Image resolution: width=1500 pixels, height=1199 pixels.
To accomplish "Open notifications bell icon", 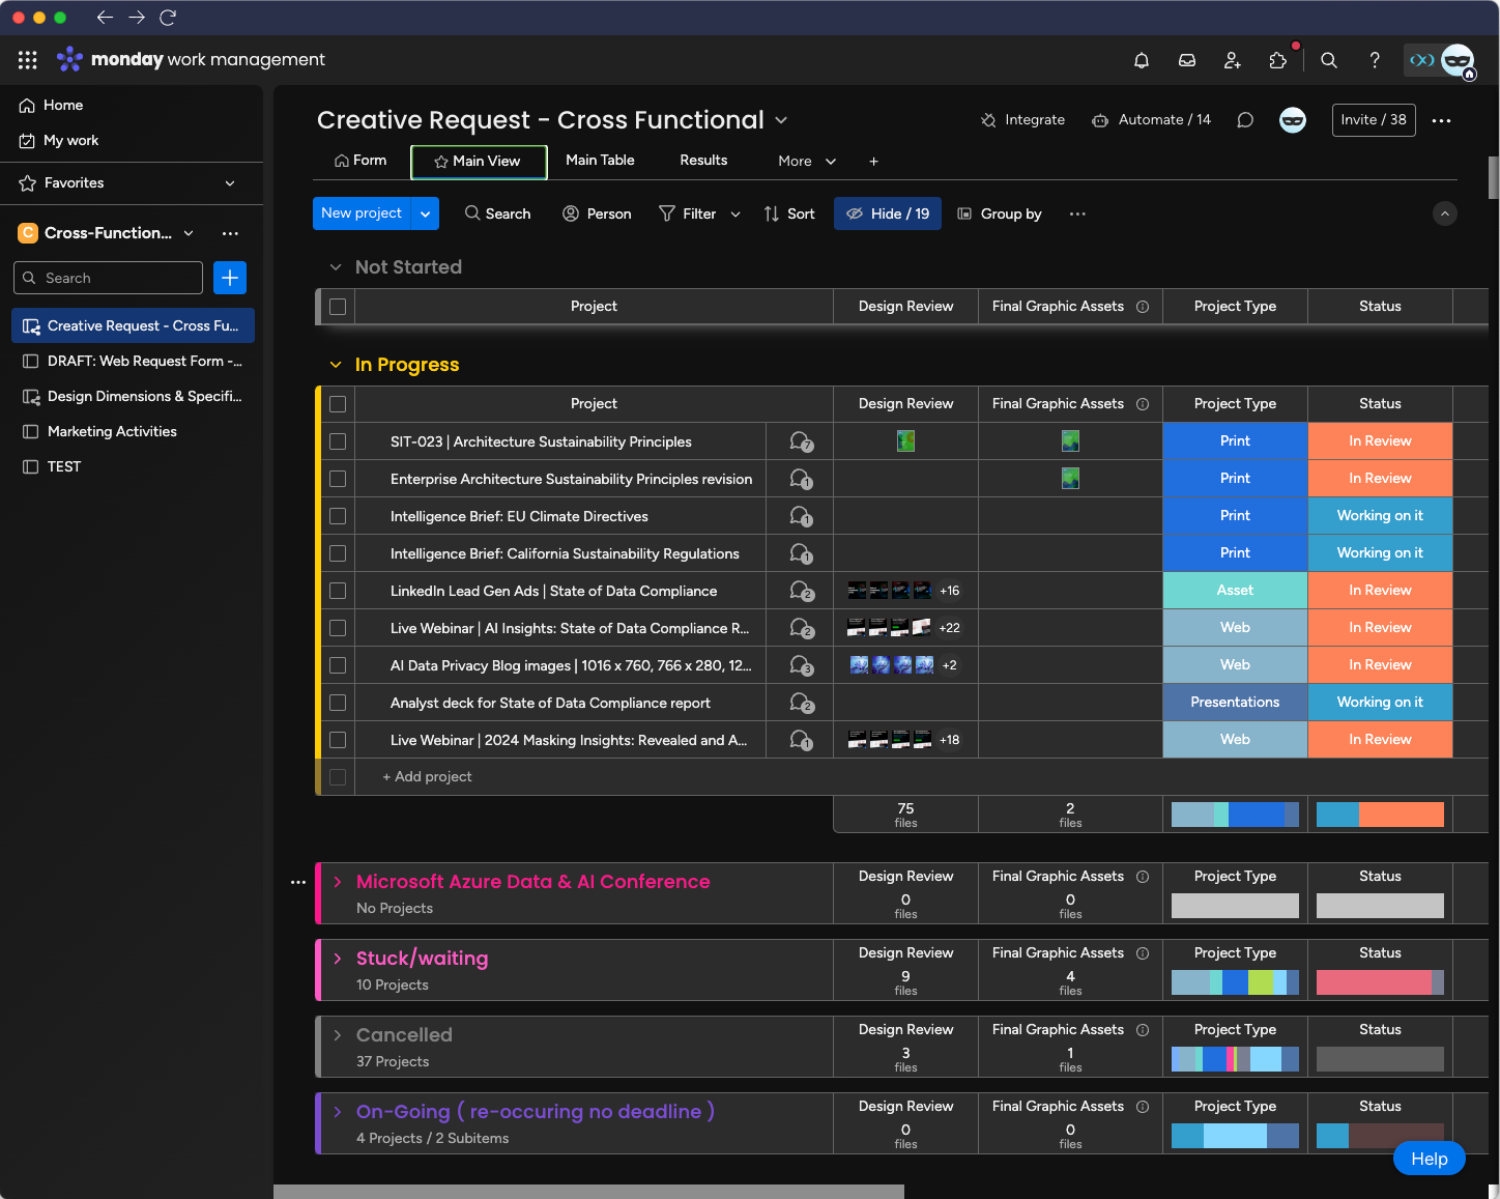I will [1141, 60].
